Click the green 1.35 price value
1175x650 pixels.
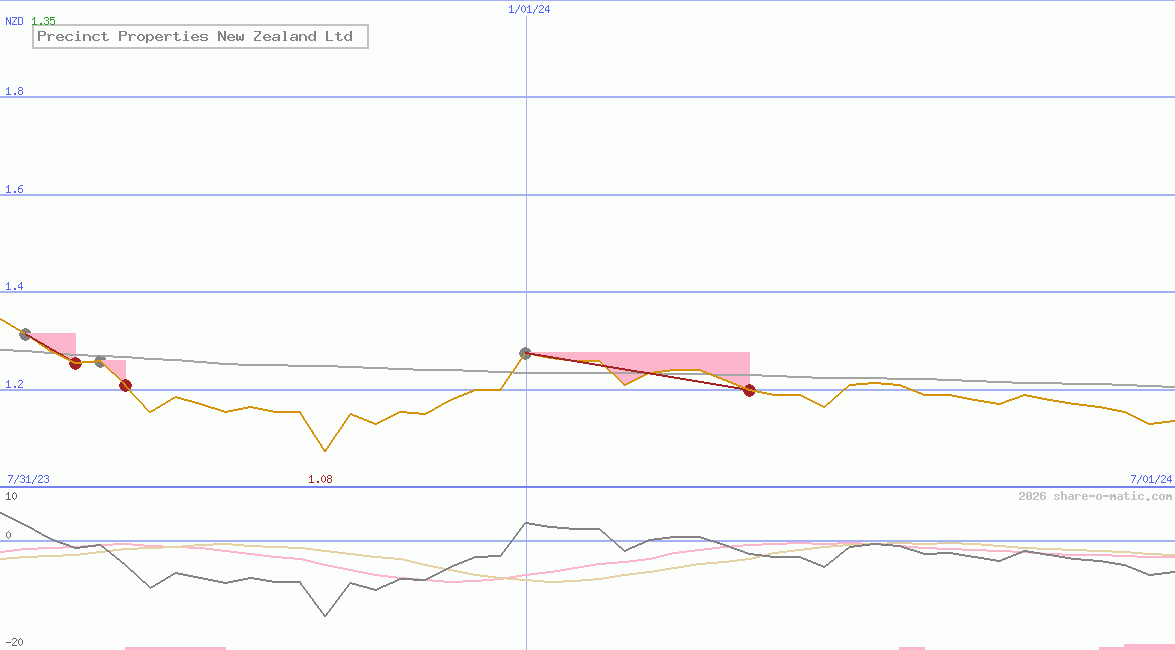[43, 21]
